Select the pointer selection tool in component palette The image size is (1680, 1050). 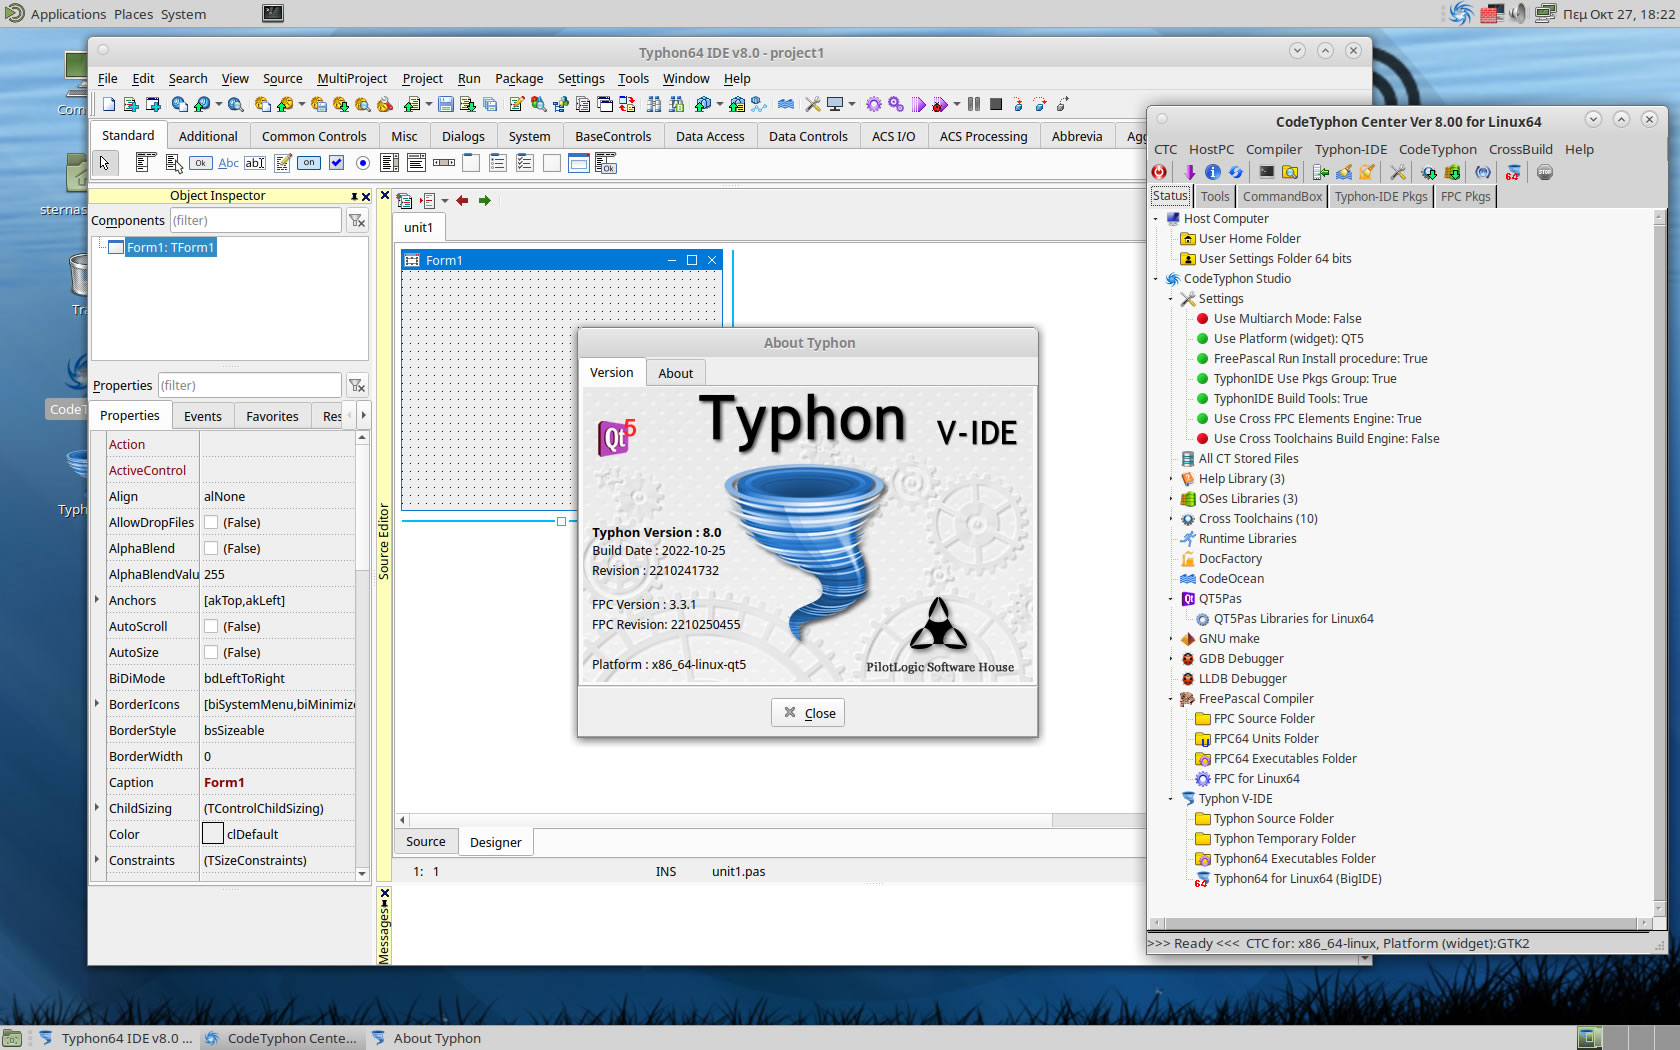104,163
